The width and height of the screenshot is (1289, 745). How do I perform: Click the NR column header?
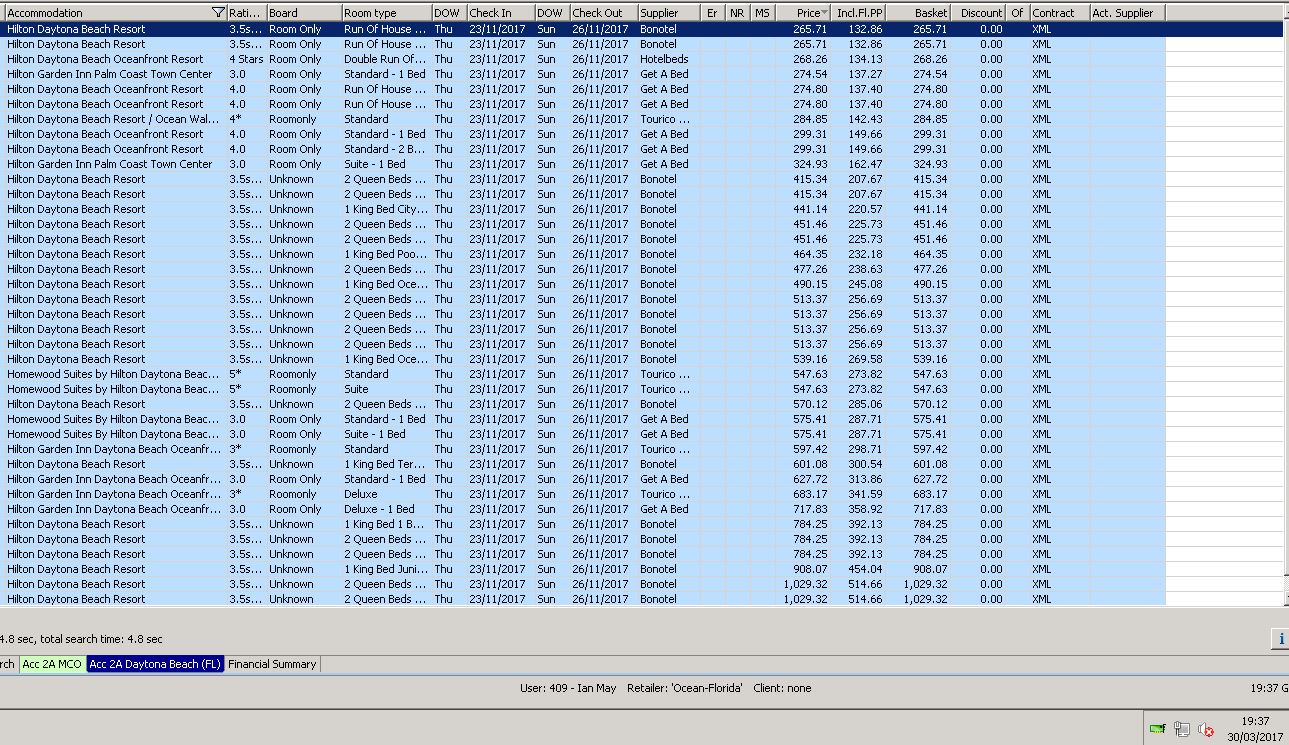tap(738, 13)
